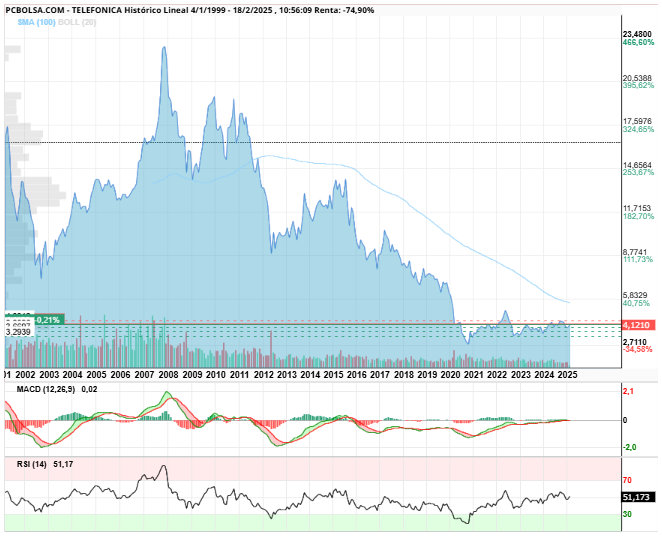
Task: Click the MACD (12,26,9) indicator label
Action: pyautogui.click(x=46, y=389)
